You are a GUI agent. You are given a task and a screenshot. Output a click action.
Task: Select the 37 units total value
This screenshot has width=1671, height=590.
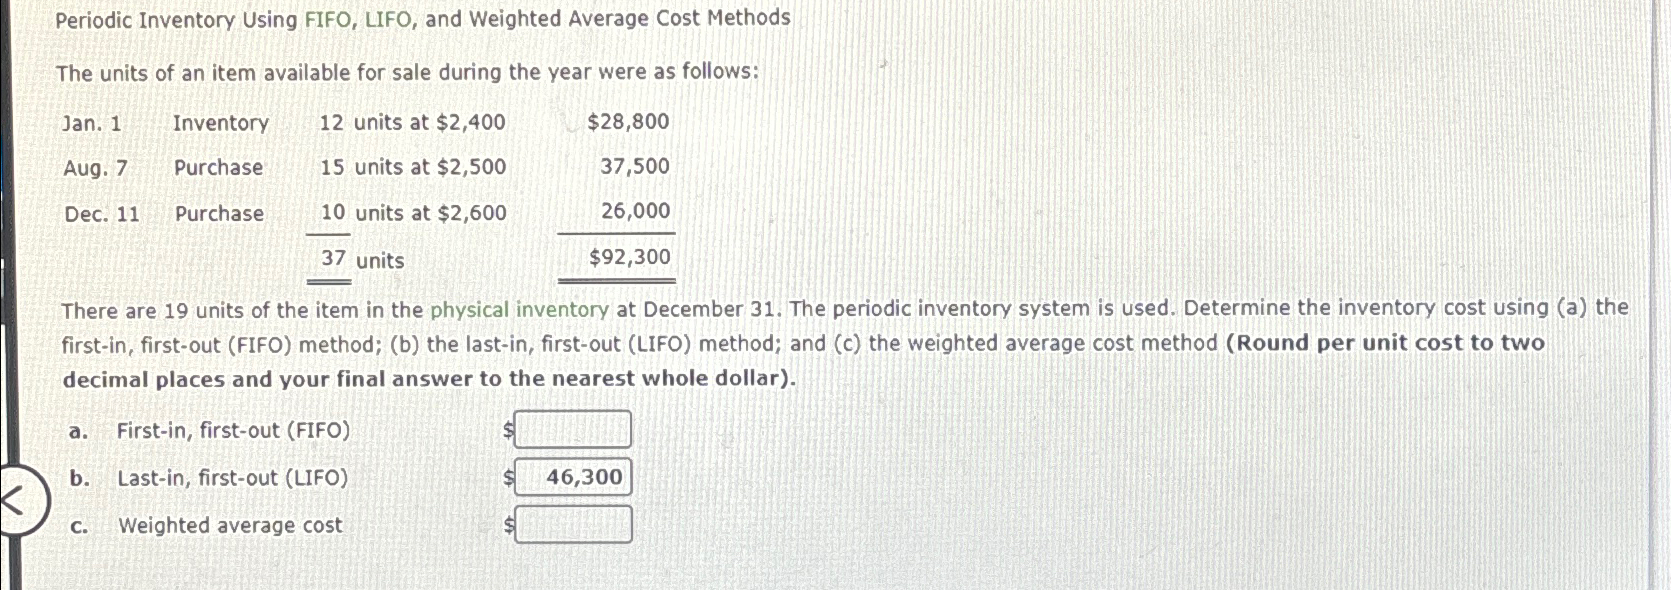360,260
